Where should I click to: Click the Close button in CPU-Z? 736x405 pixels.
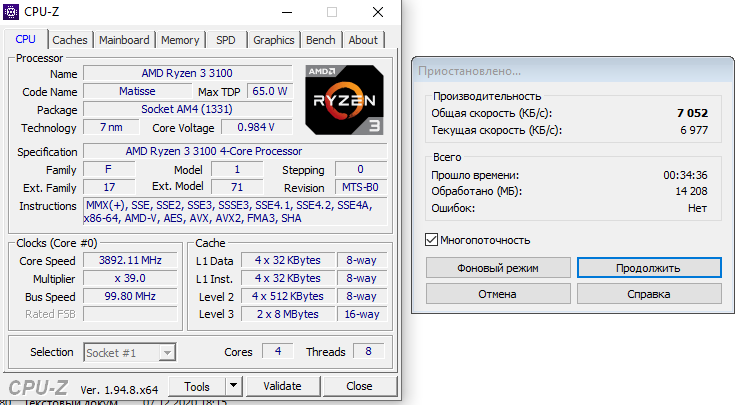pos(359,386)
